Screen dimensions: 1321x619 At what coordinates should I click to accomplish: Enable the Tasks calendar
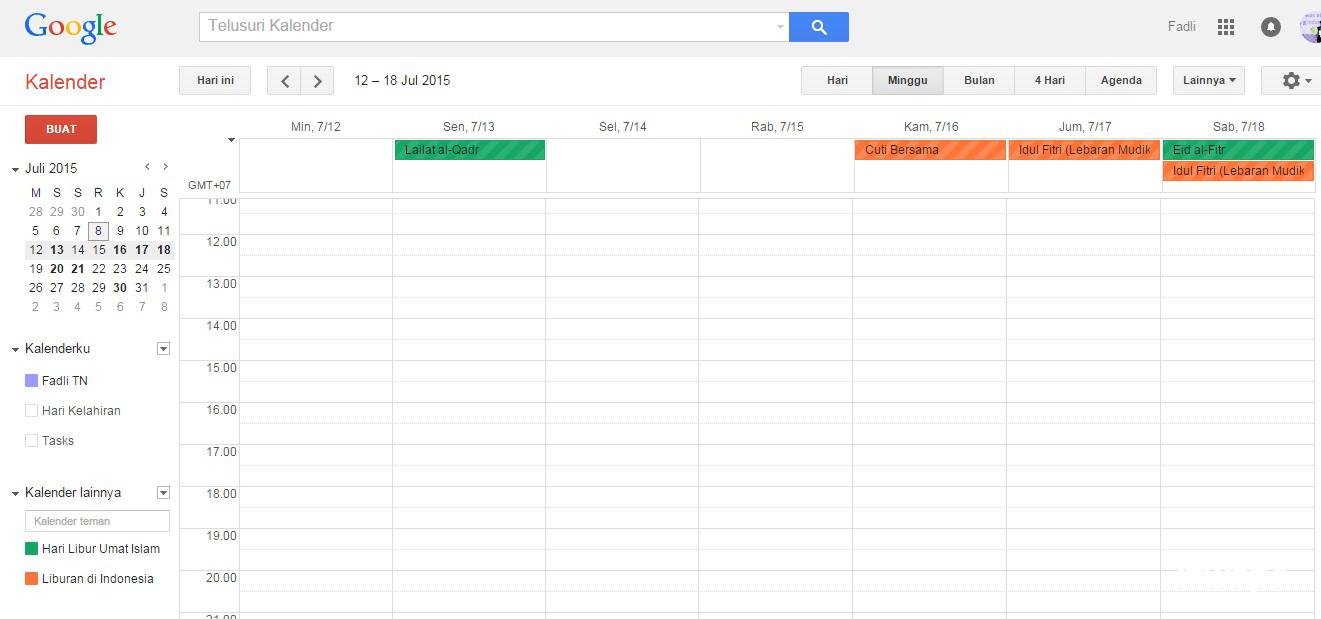pyautogui.click(x=31, y=441)
